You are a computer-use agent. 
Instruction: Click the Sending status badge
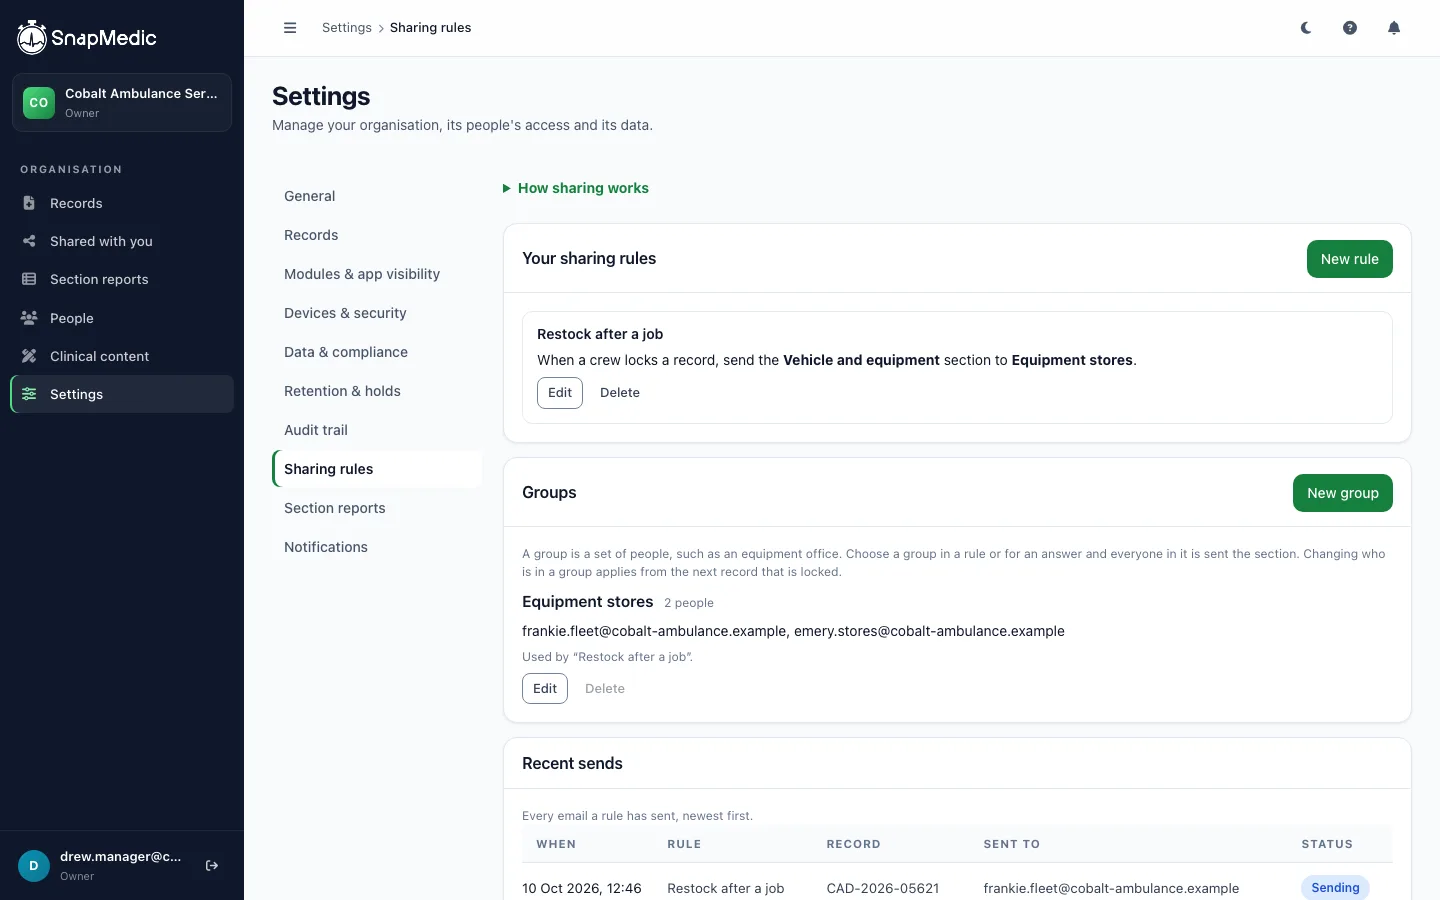tap(1335, 888)
